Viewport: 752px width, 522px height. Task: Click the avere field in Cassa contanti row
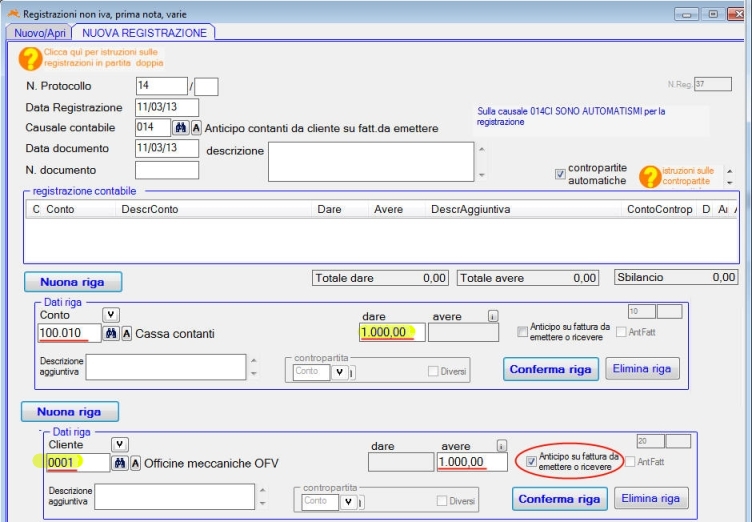pyautogui.click(x=463, y=332)
